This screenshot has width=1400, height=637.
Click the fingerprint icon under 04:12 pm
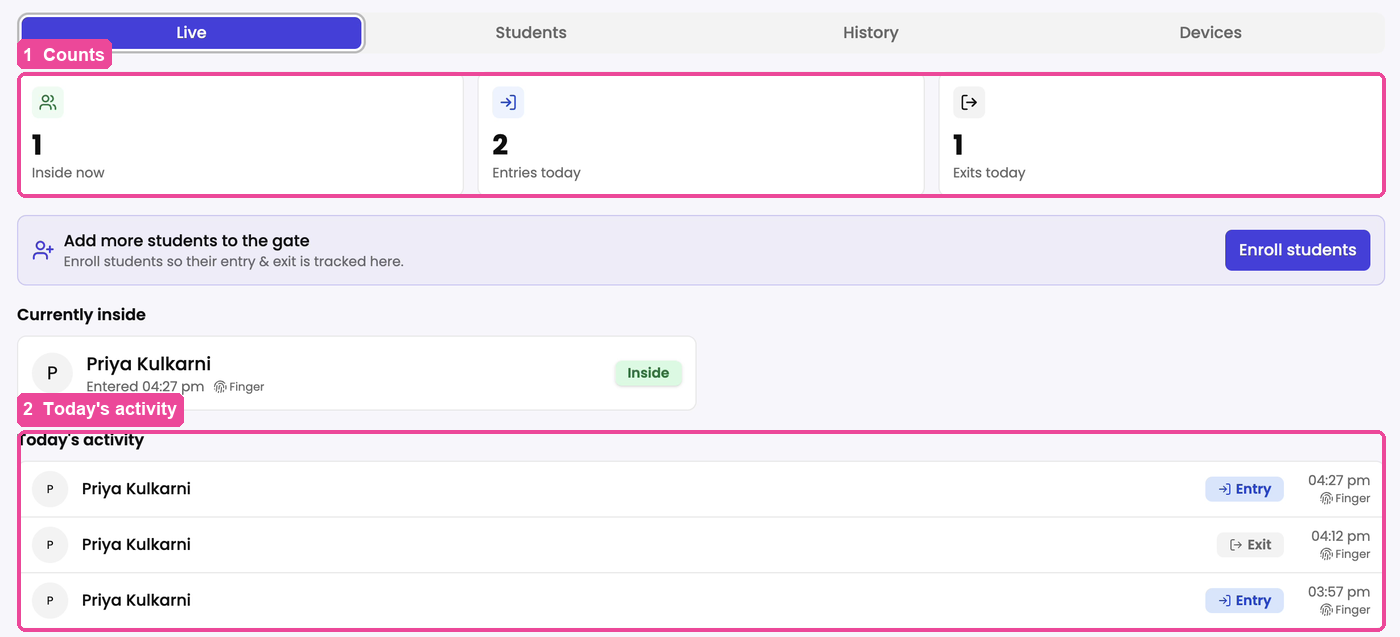[x=1326, y=554]
